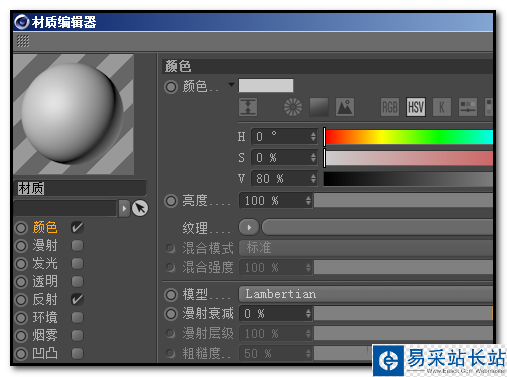Screen dimensions: 507x377
Task: Enable the 漫射 channel checkbox
Action: [x=77, y=246]
